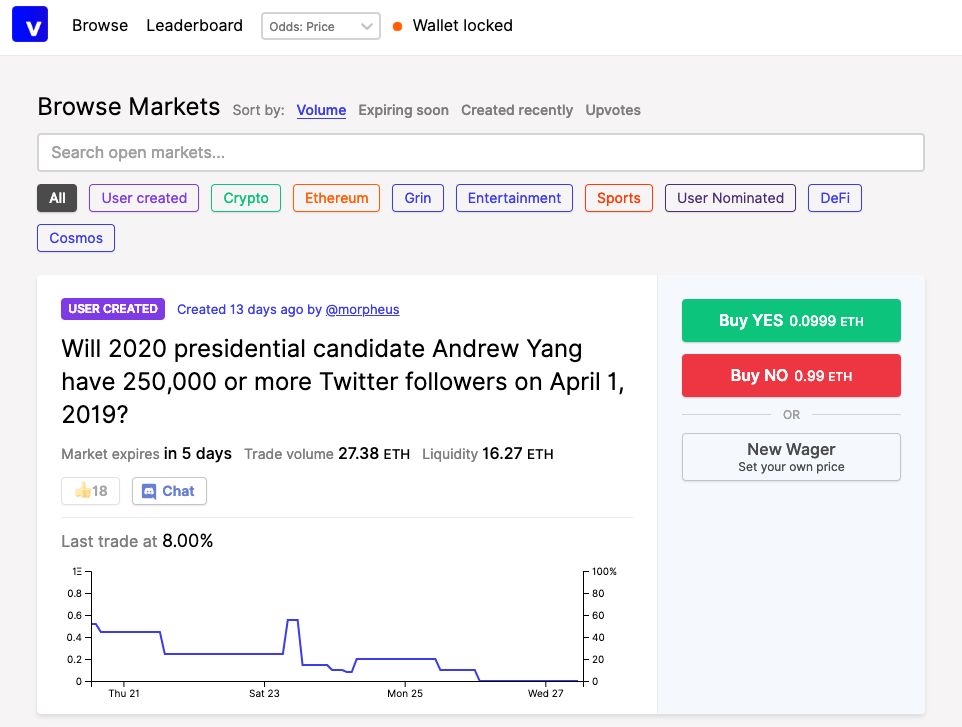Image resolution: width=962 pixels, height=727 pixels.
Task: Filter by DeFi category
Action: point(835,198)
